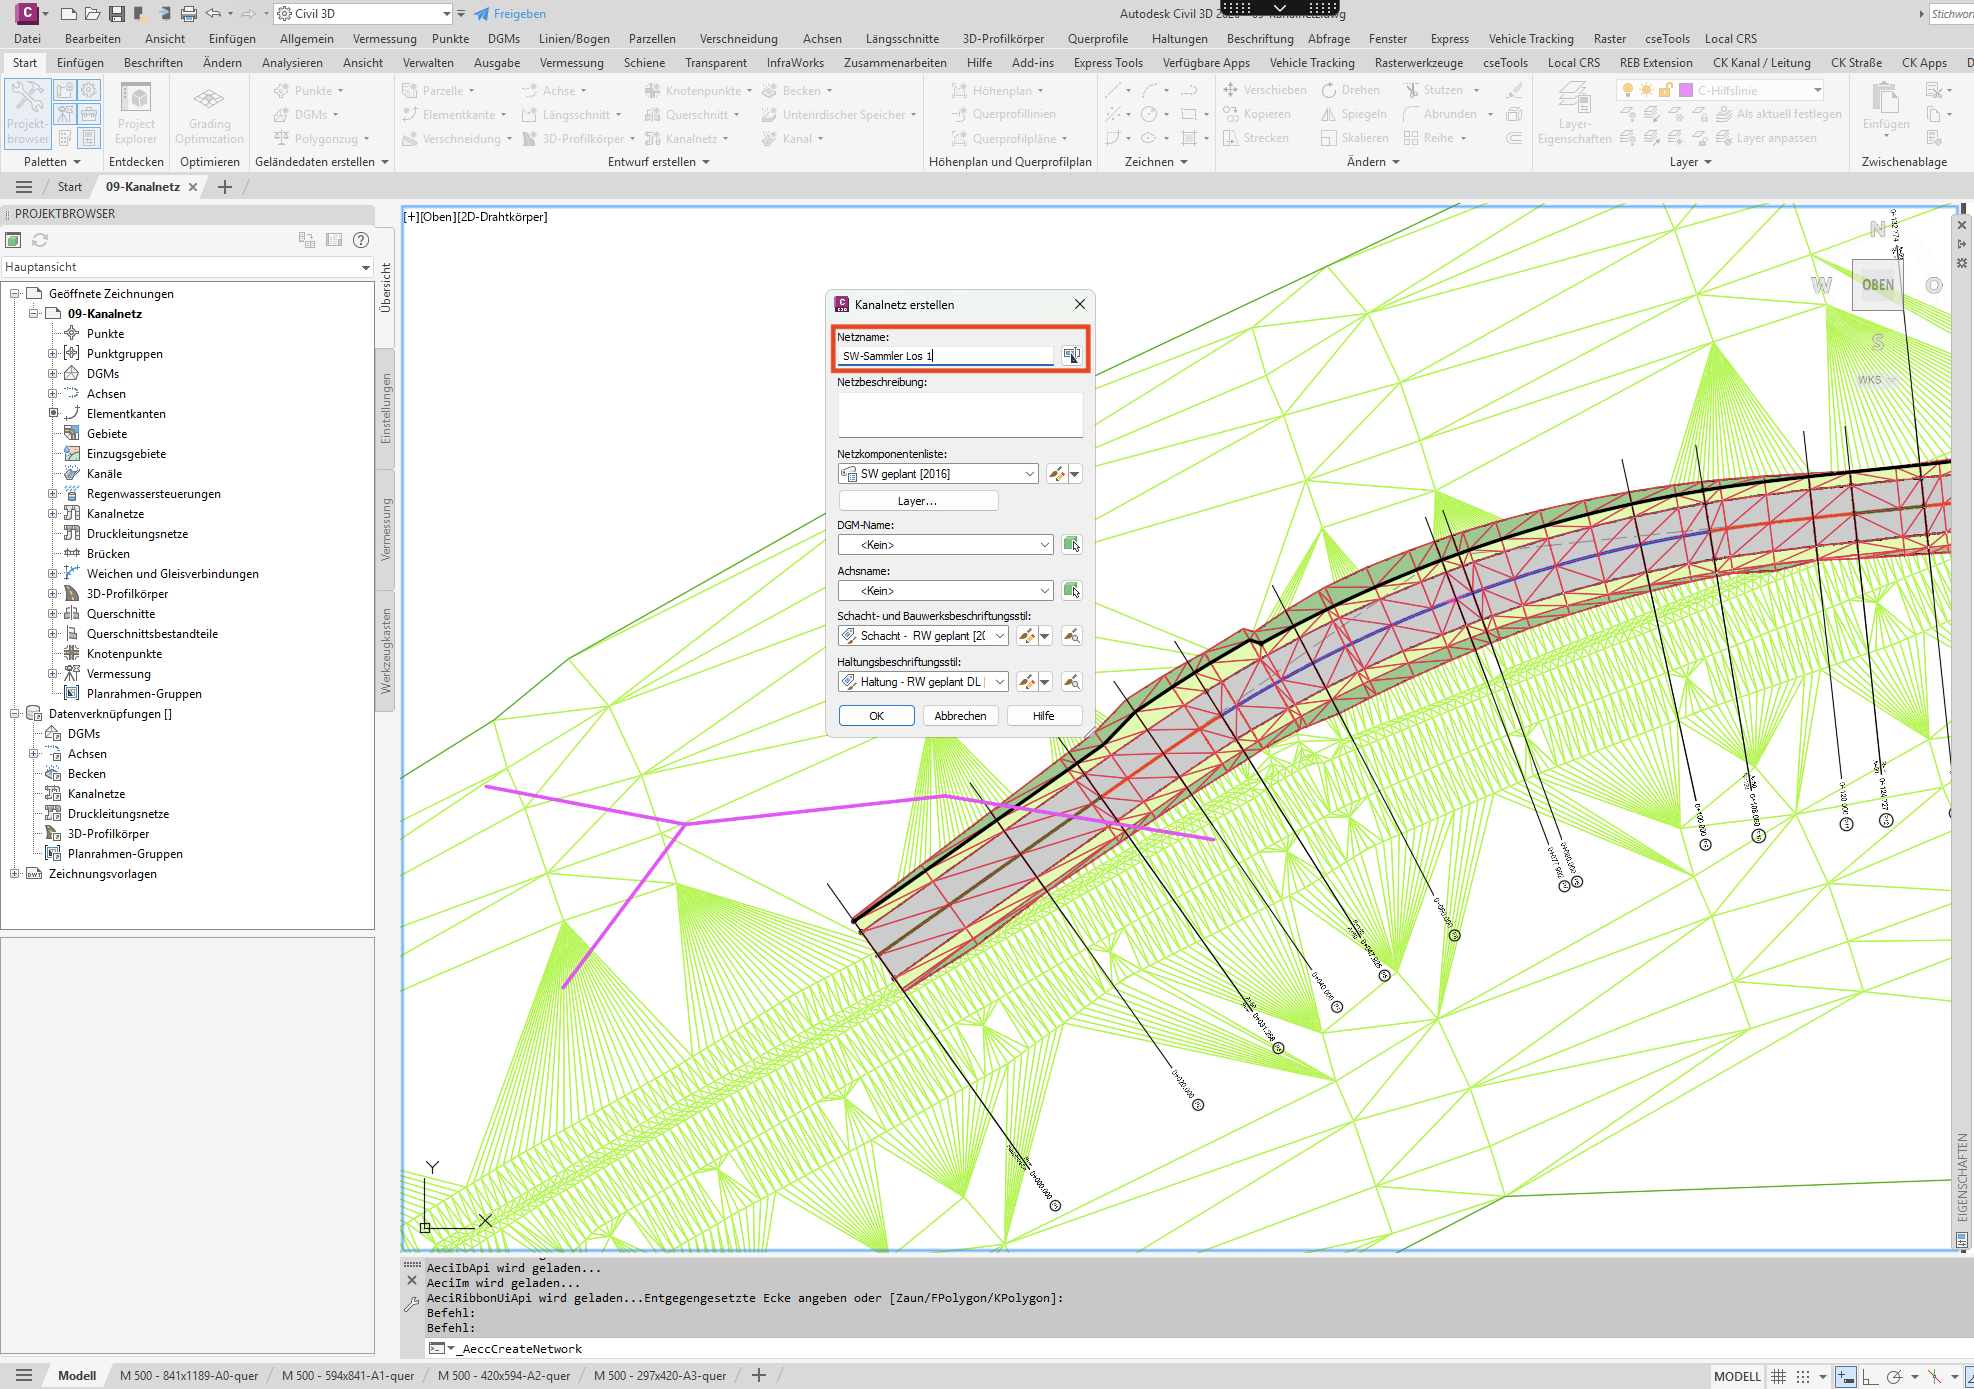Viewport: 1974px width, 1389px height.
Task: Click the Netzbeschreibung text area
Action: coord(960,414)
